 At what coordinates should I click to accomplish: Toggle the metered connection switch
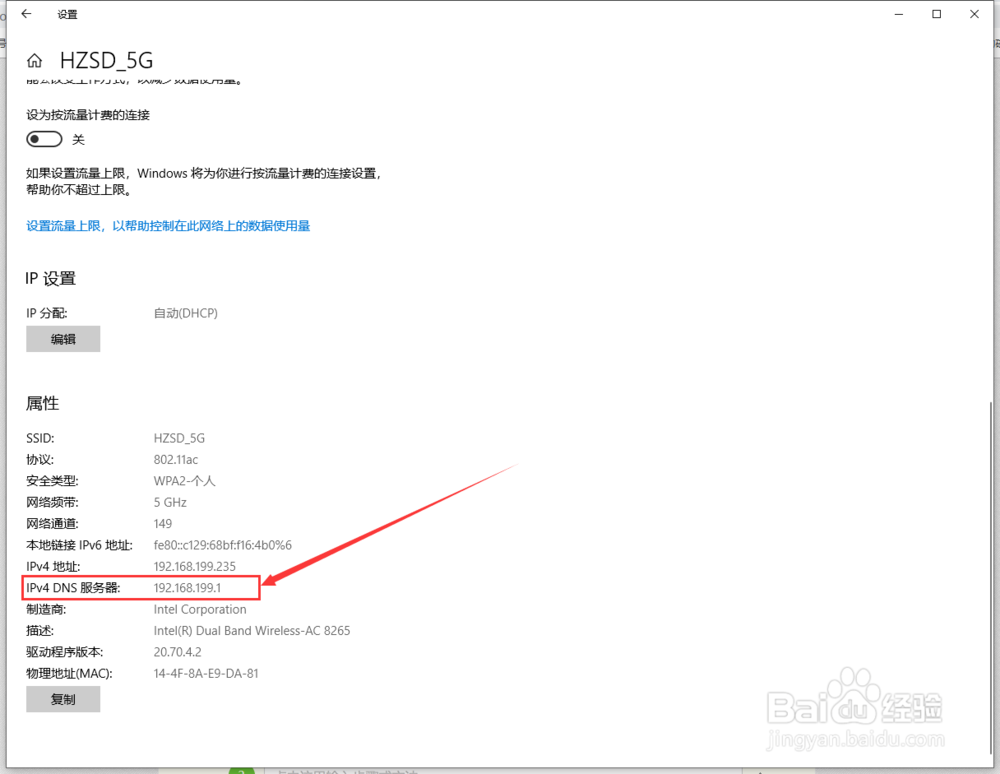(44, 139)
